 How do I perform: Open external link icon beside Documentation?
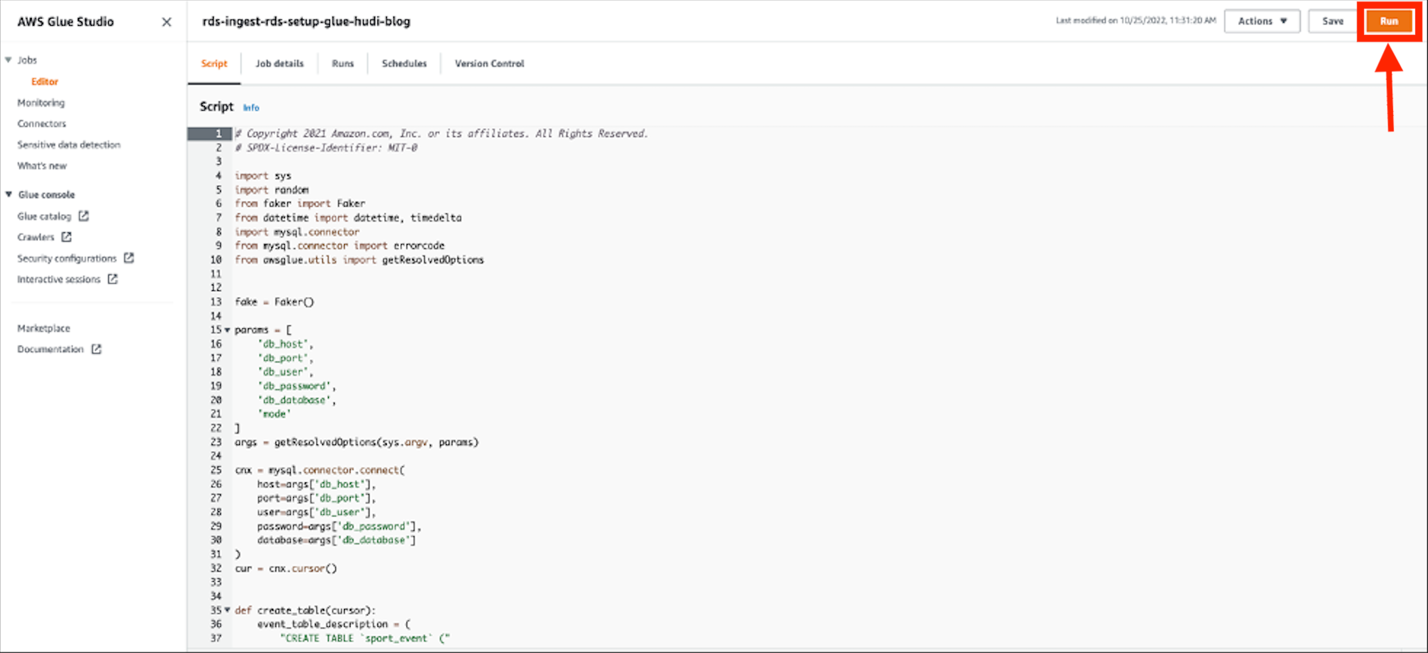pyautogui.click(x=96, y=349)
